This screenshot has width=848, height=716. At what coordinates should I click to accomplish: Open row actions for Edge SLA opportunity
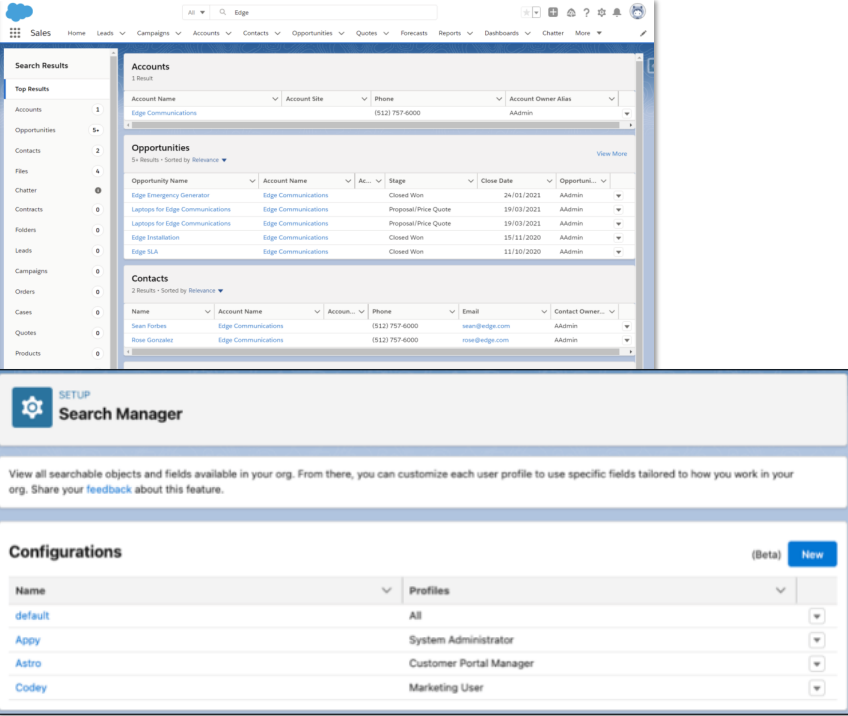tap(618, 252)
